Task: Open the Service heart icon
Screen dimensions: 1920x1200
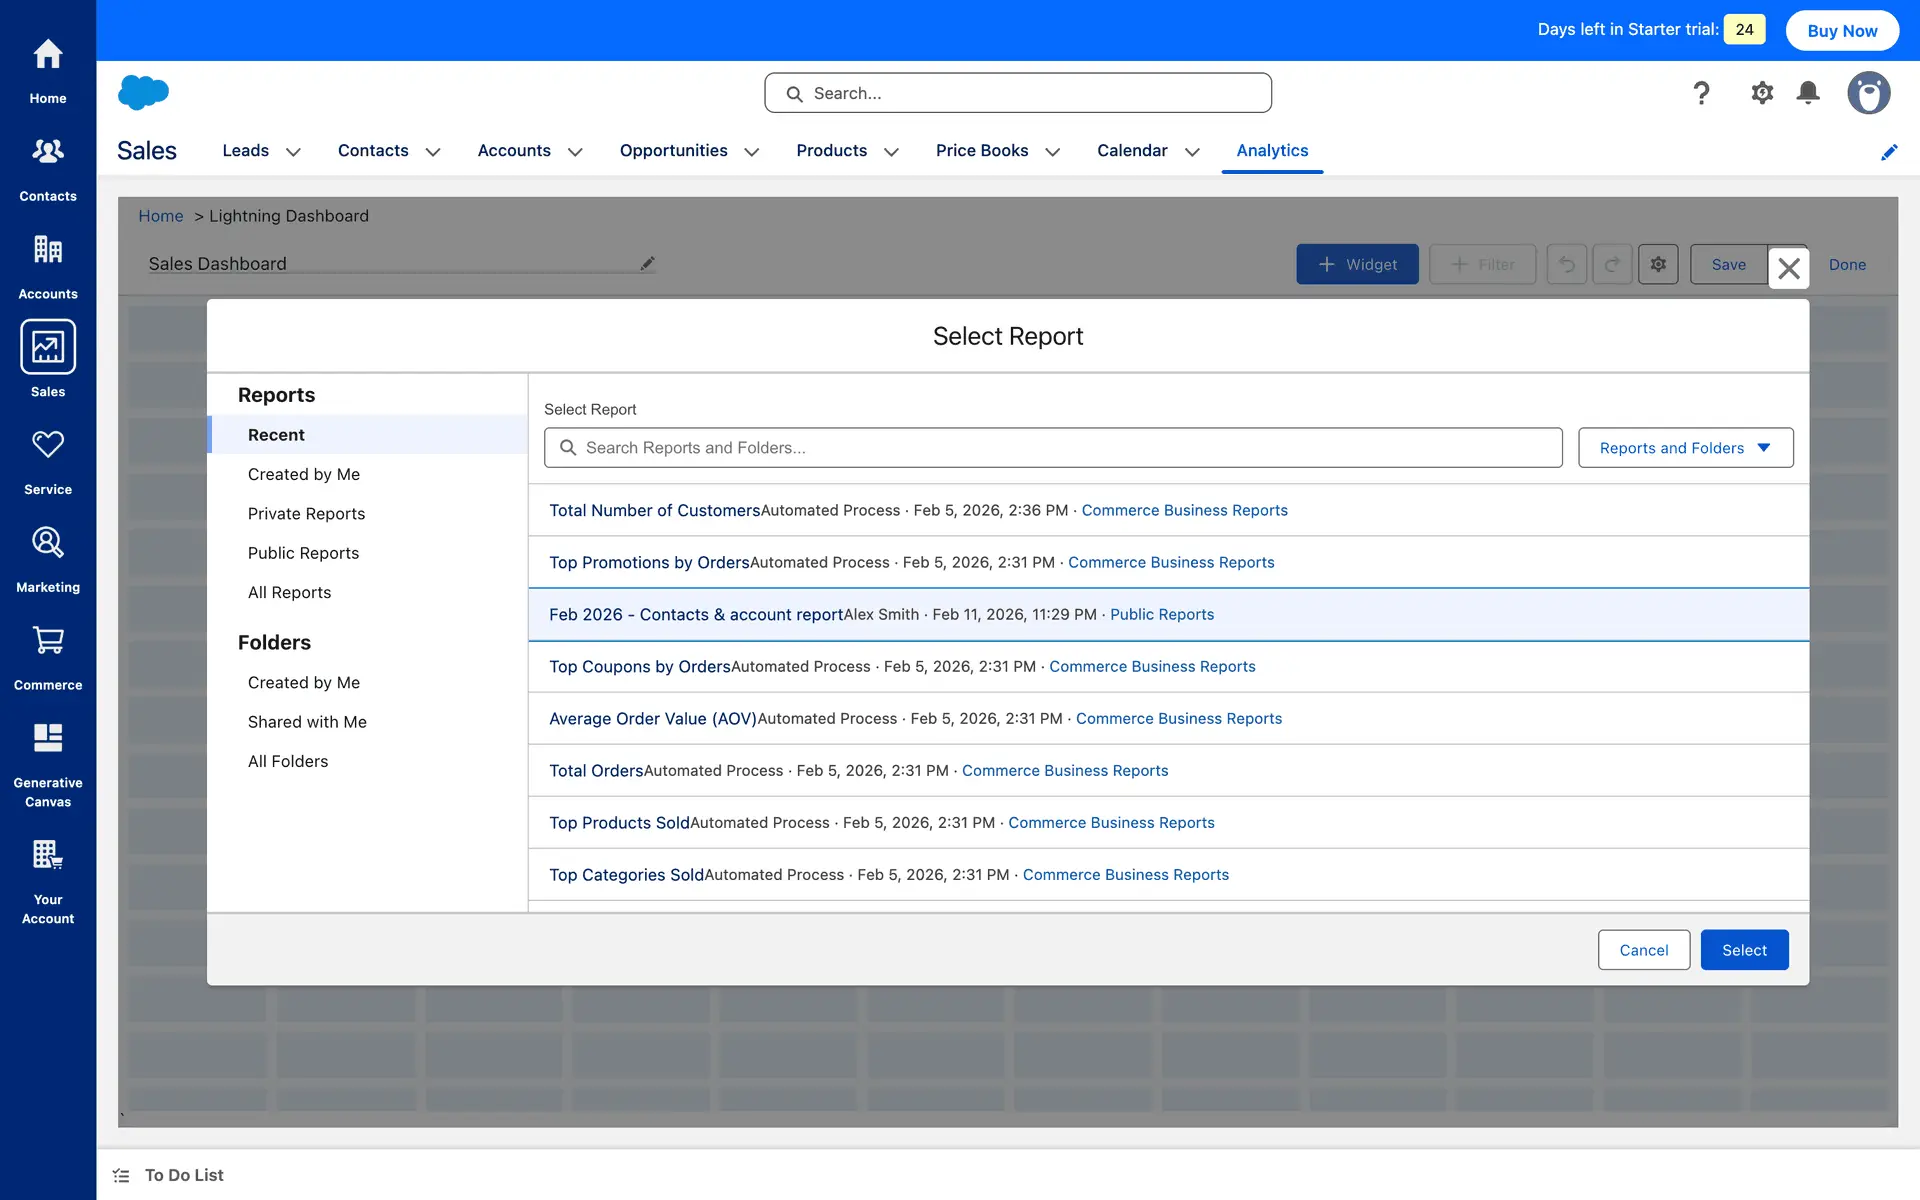Action: point(47,445)
